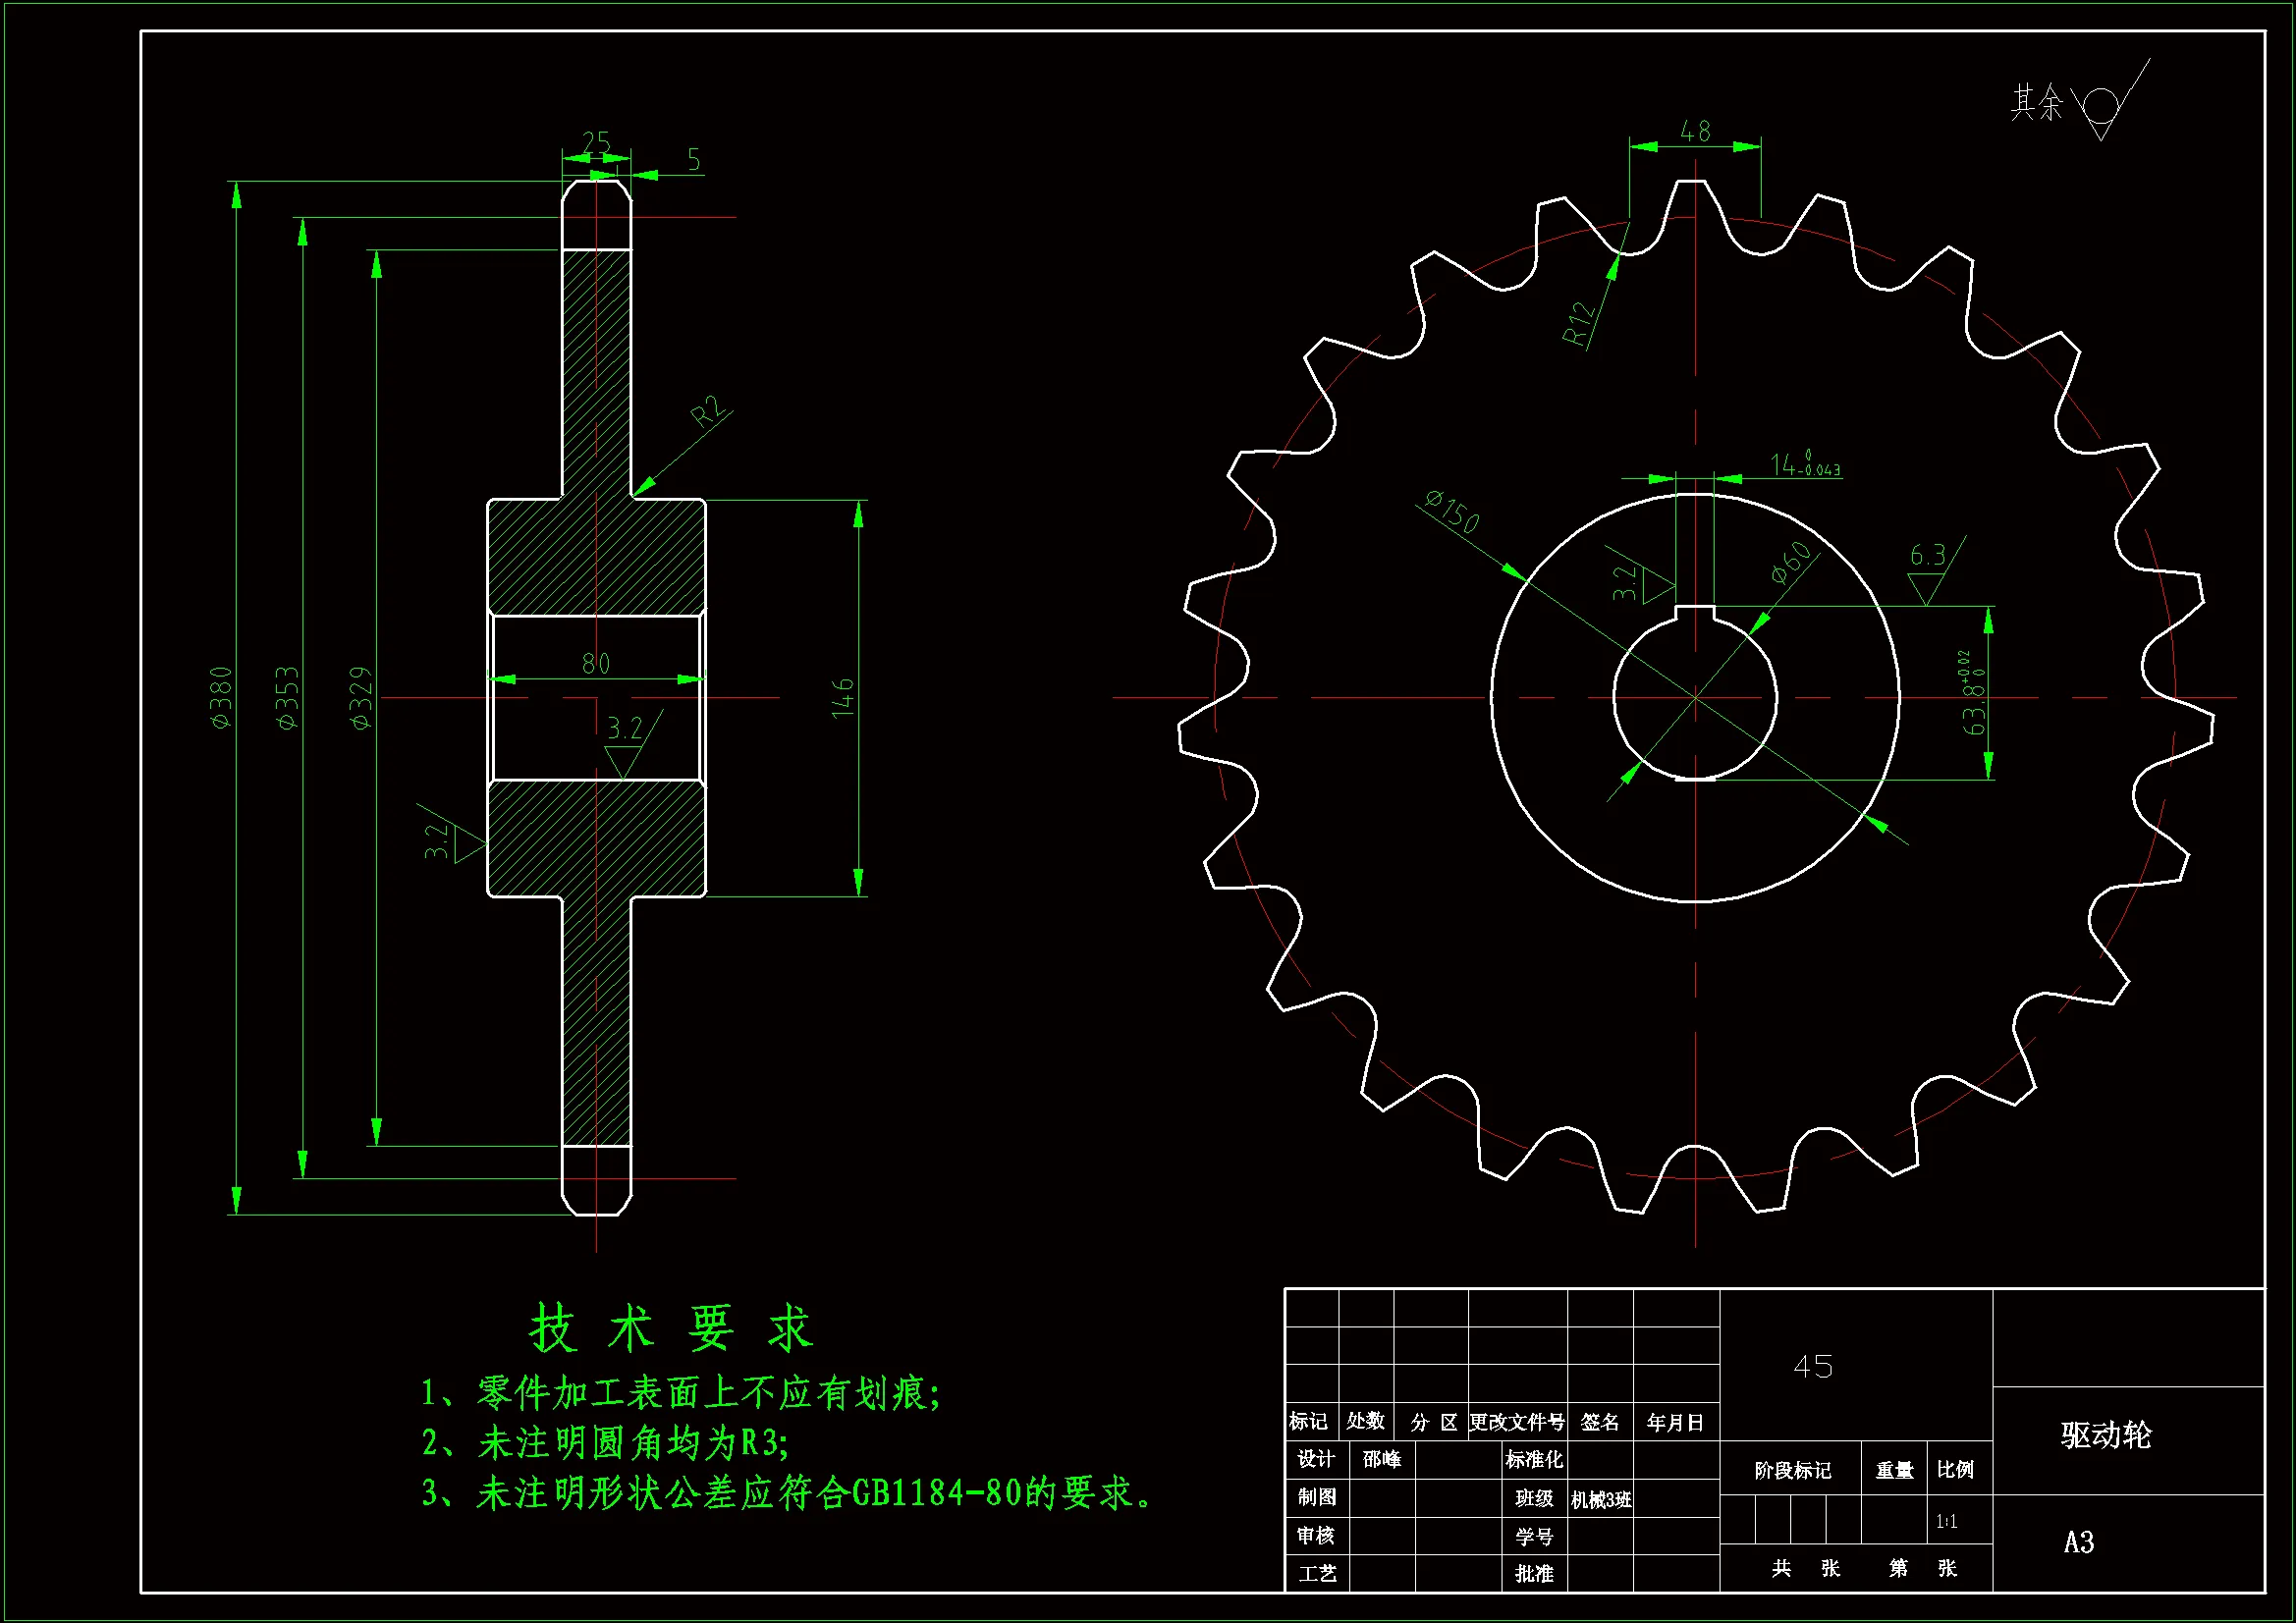Click the 驱动轮 part name cell

(2105, 1436)
